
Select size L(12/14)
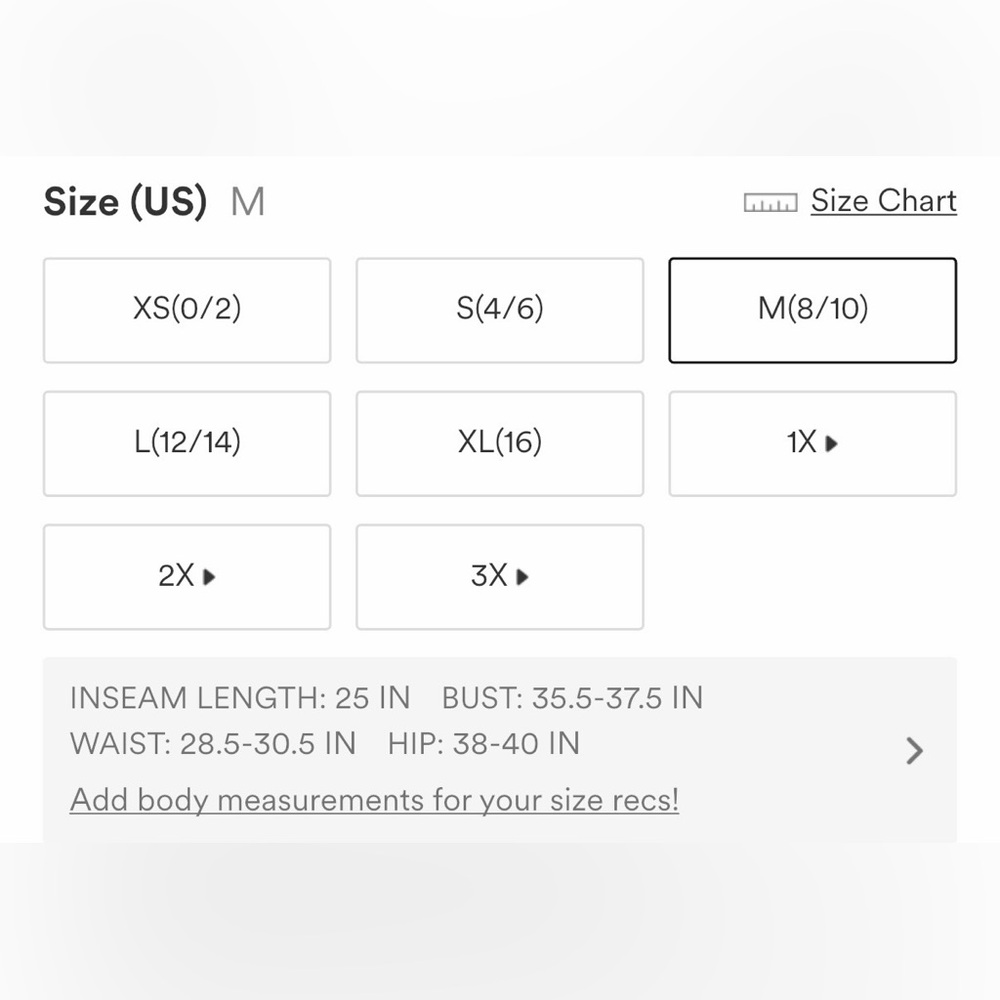pos(187,443)
